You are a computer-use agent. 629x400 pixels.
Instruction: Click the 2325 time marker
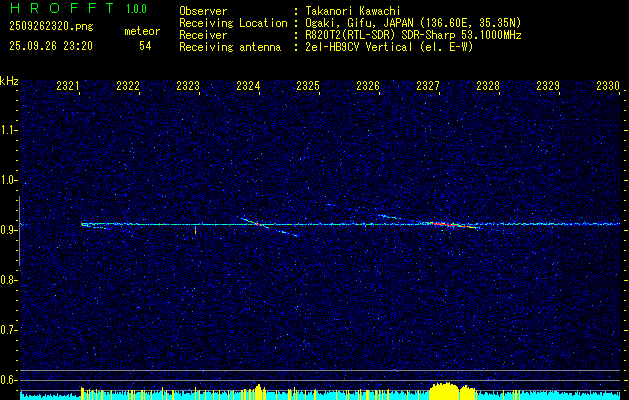(308, 87)
